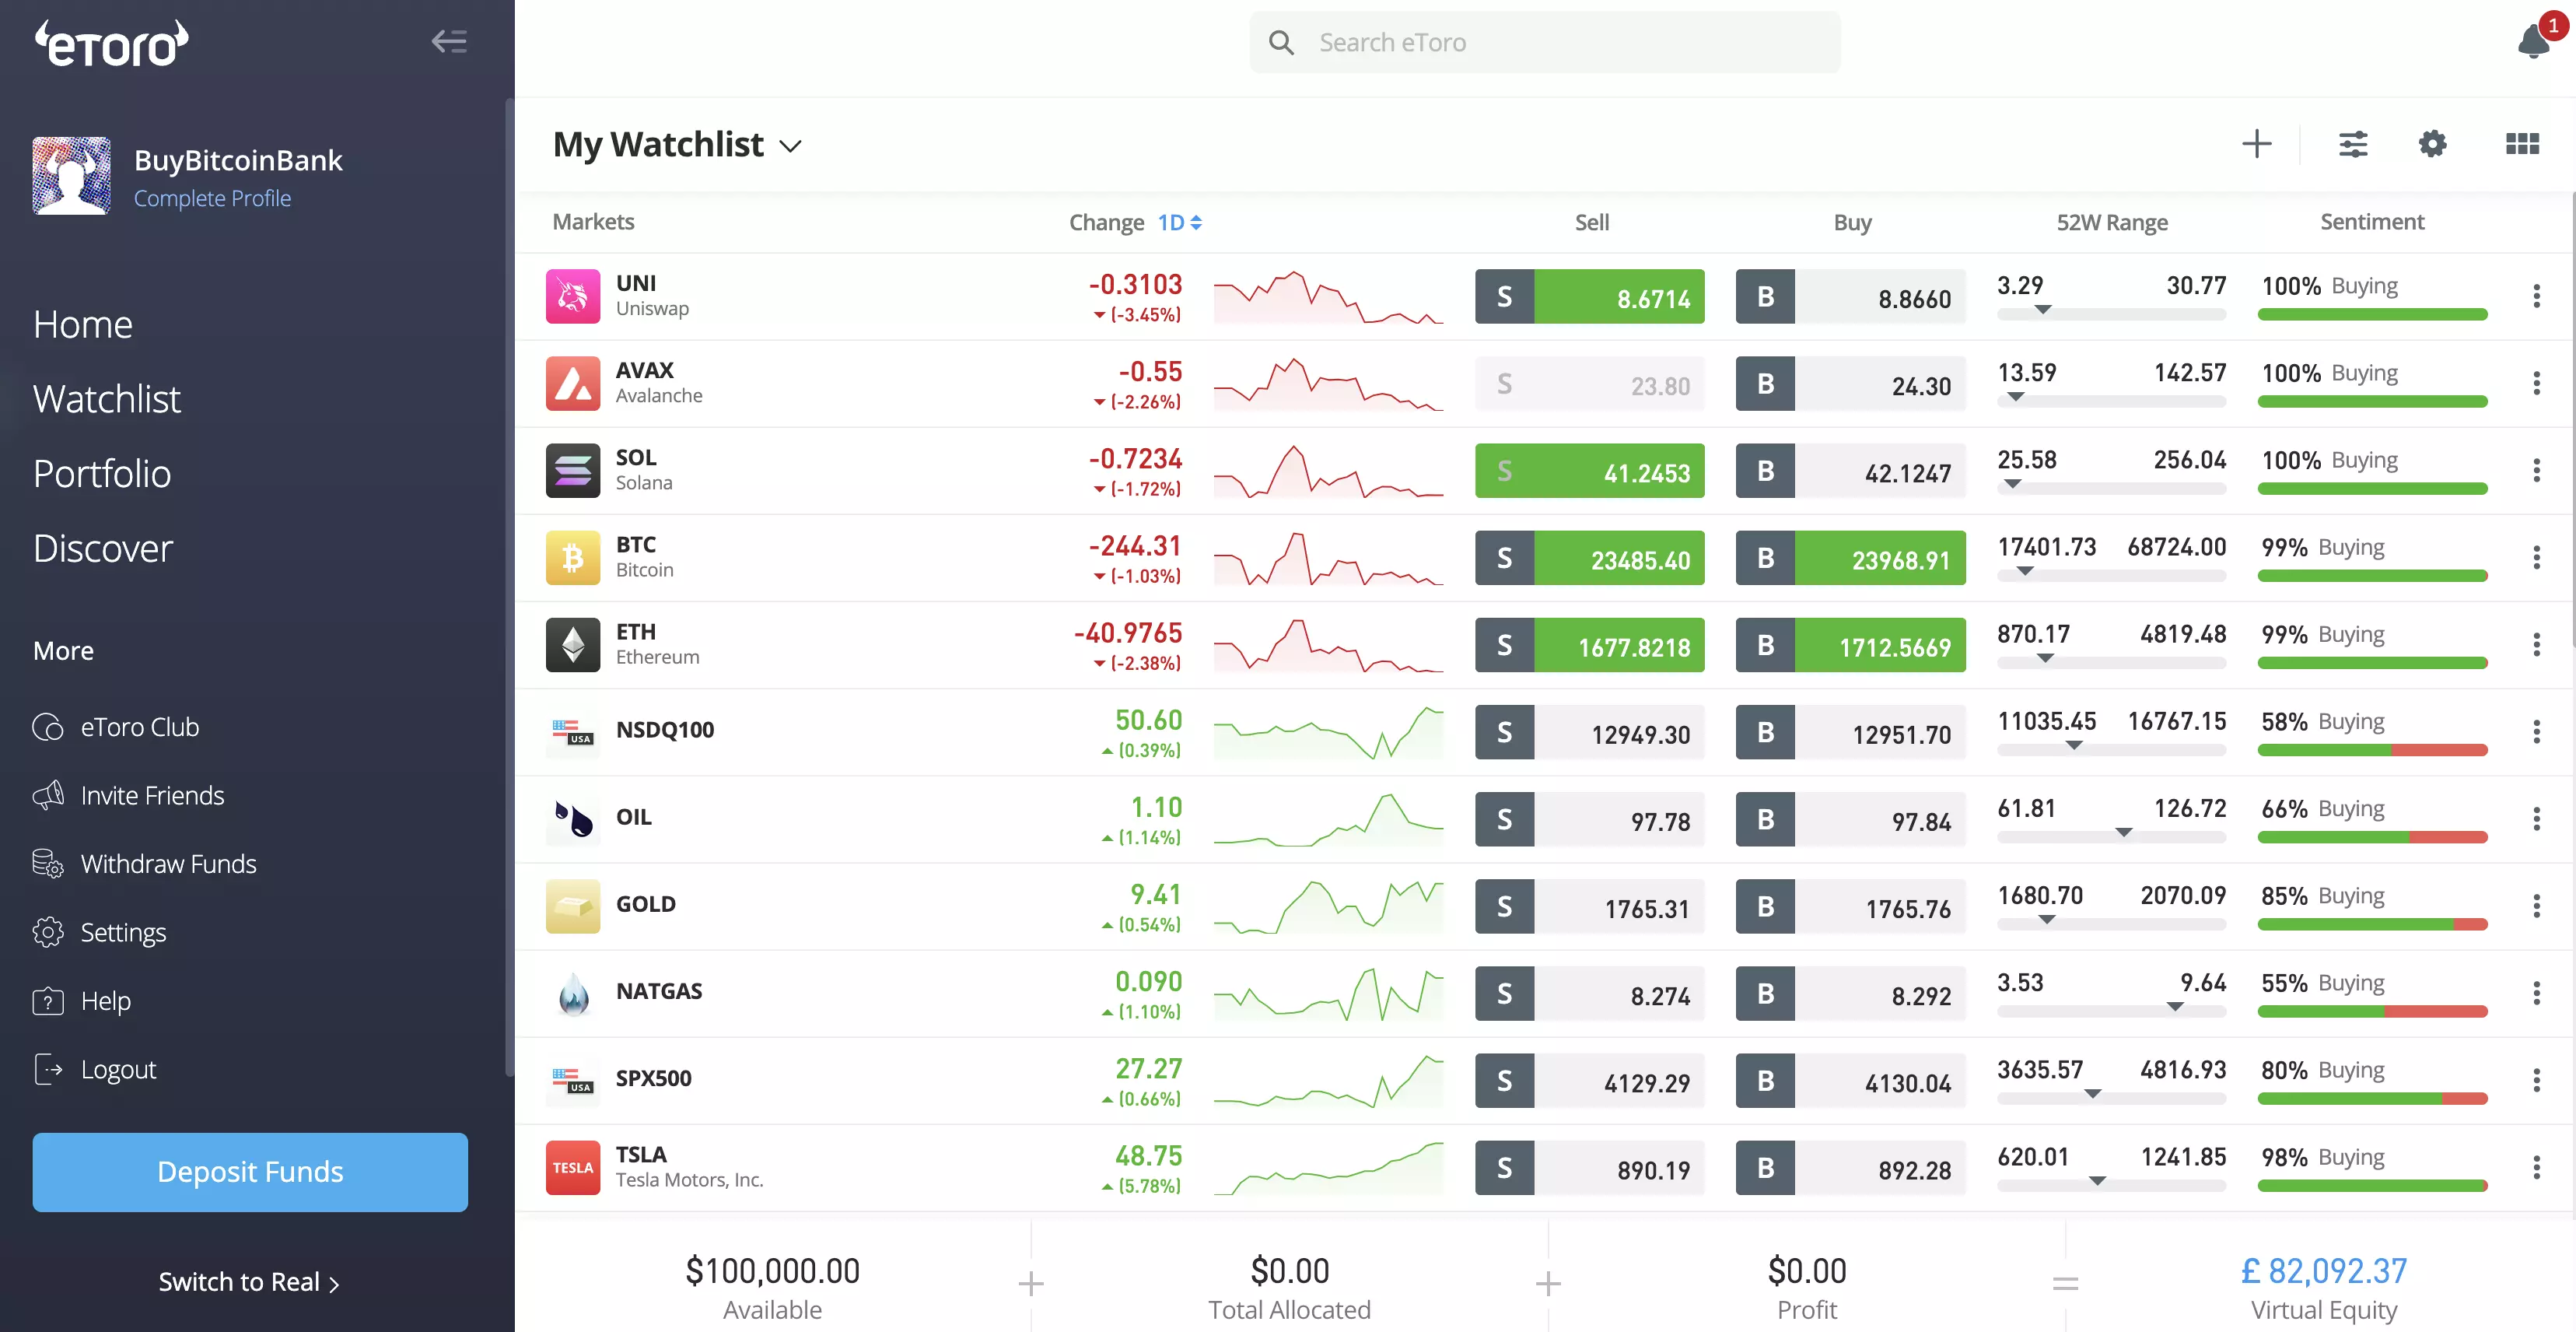
Task: Click the Complete Profile link
Action: click(x=212, y=198)
